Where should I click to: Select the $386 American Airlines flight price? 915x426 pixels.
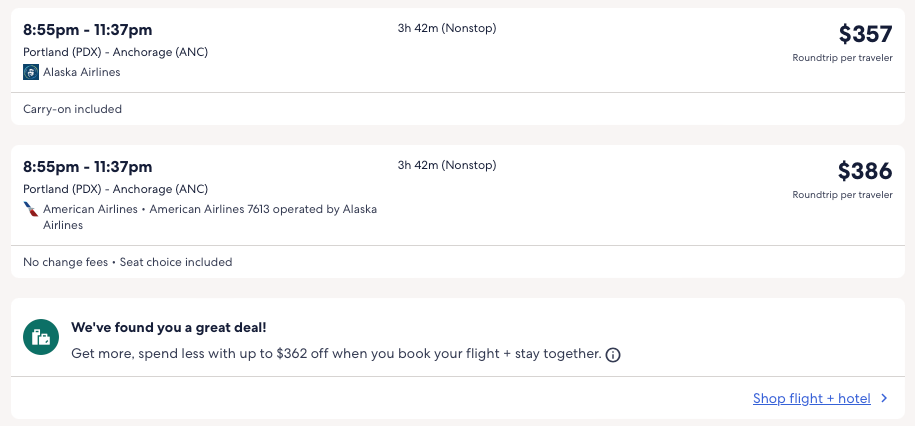(x=864, y=171)
